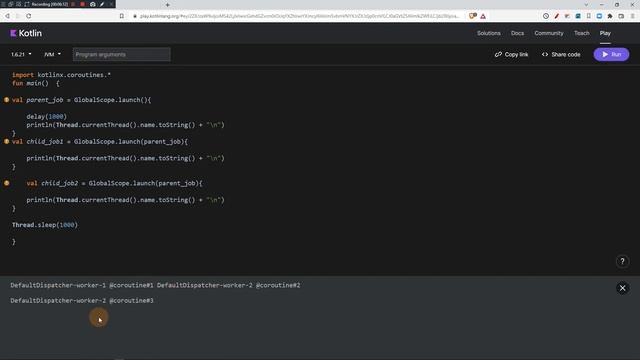This screenshot has width=640, height=360.
Task: Click the Brave Rewards triangle icon
Action: tap(483, 16)
